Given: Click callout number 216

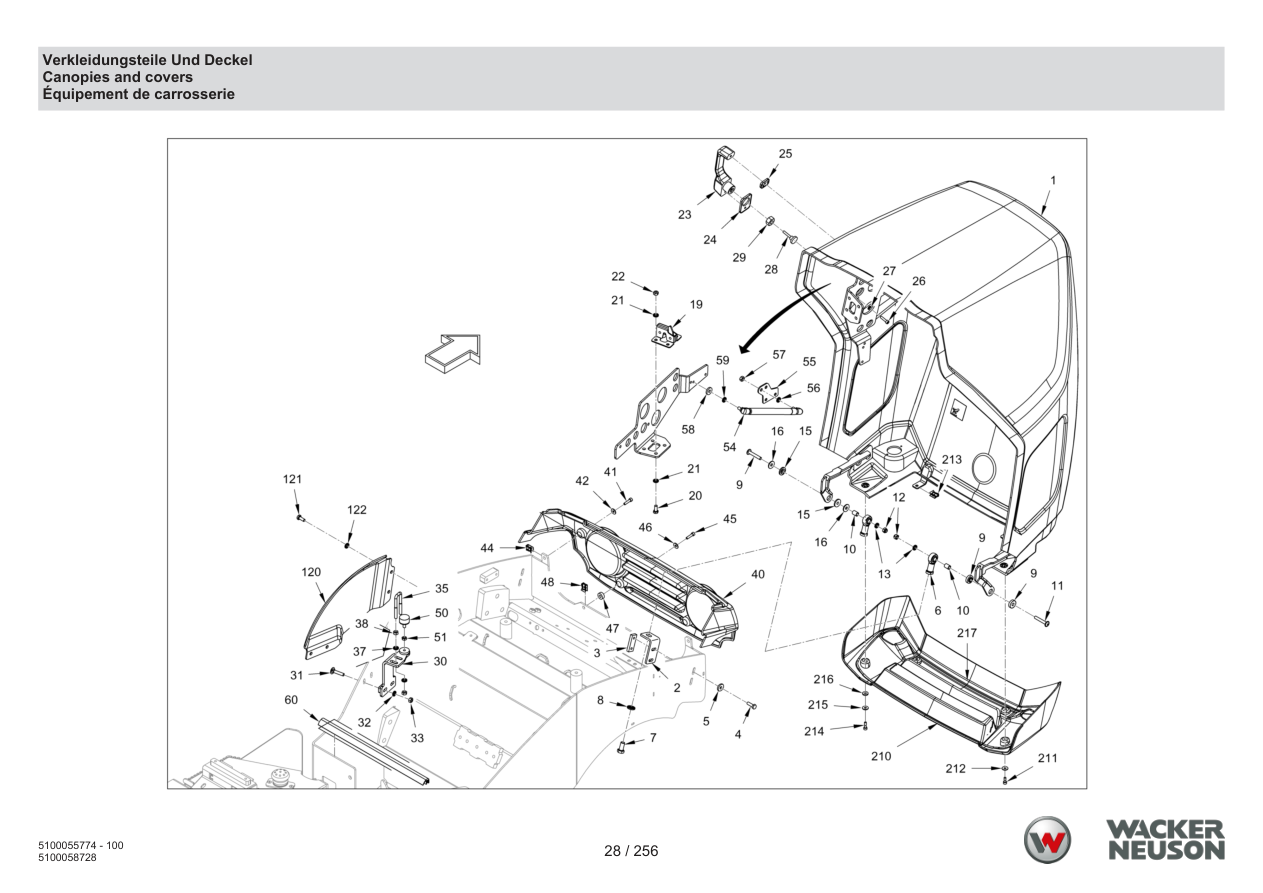Looking at the screenshot, I should point(823,679).
